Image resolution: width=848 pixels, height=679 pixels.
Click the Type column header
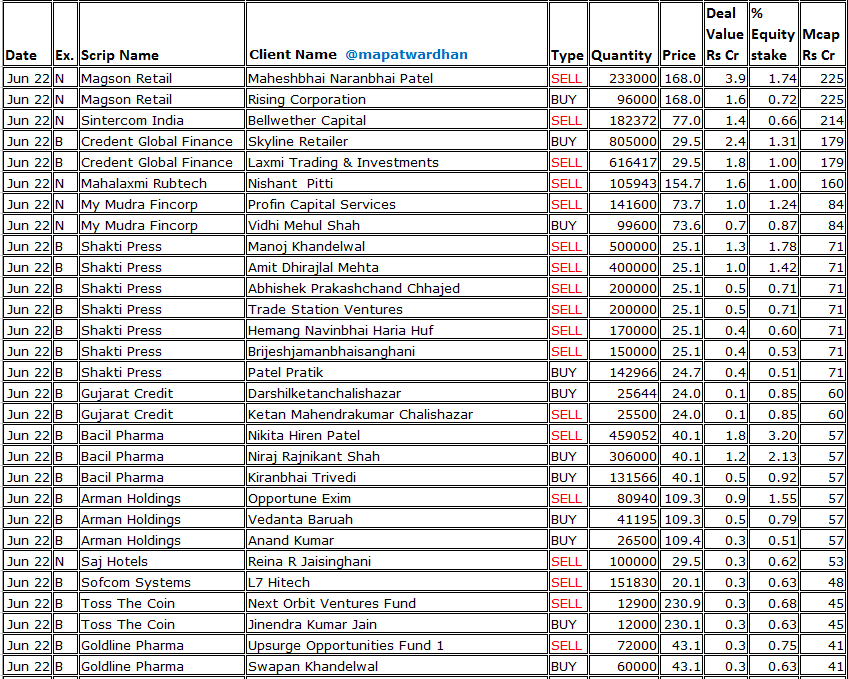coord(568,34)
